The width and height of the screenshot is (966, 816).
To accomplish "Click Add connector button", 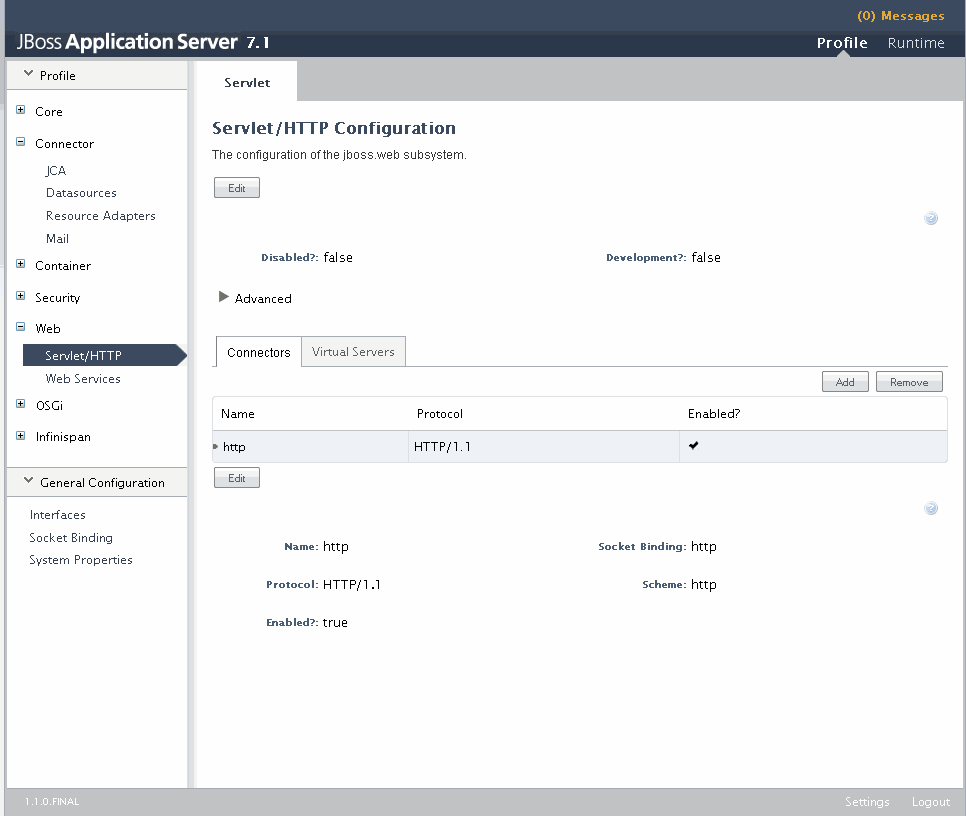I will click(x=845, y=382).
